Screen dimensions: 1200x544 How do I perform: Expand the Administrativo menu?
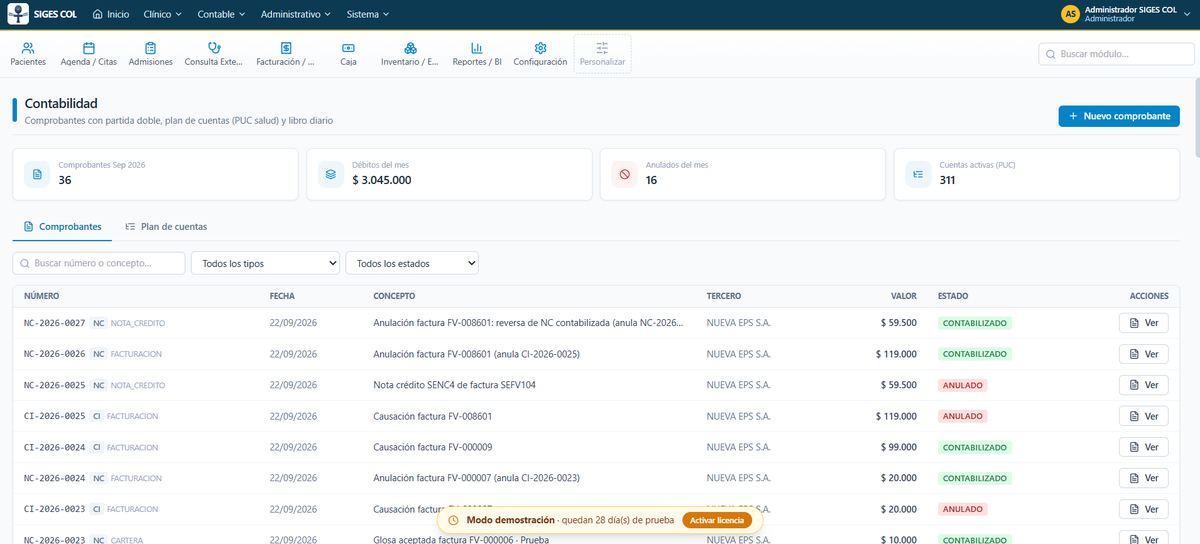tap(297, 14)
